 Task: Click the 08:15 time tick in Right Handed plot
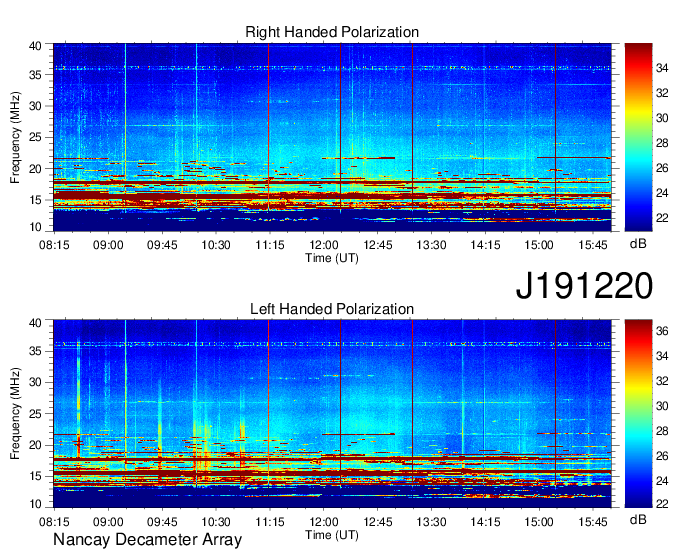click(54, 245)
